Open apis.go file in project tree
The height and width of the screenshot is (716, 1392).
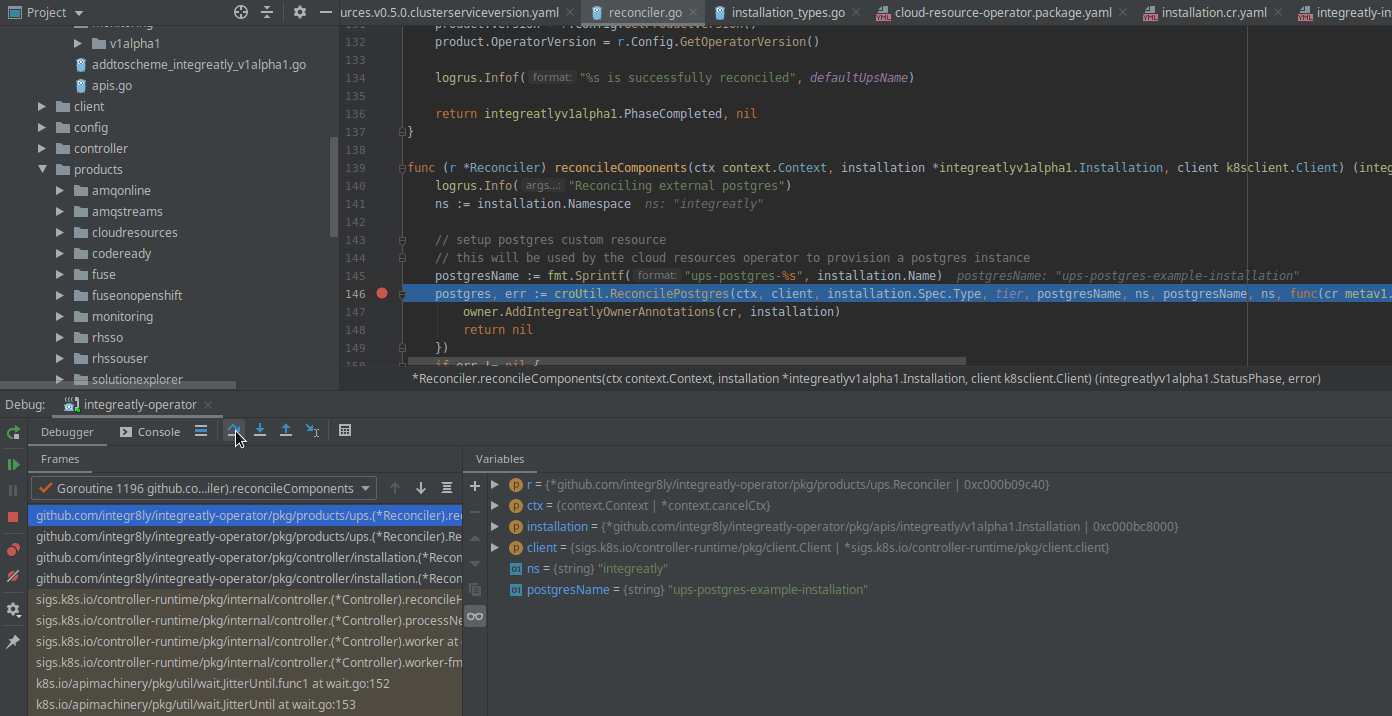click(x=111, y=86)
